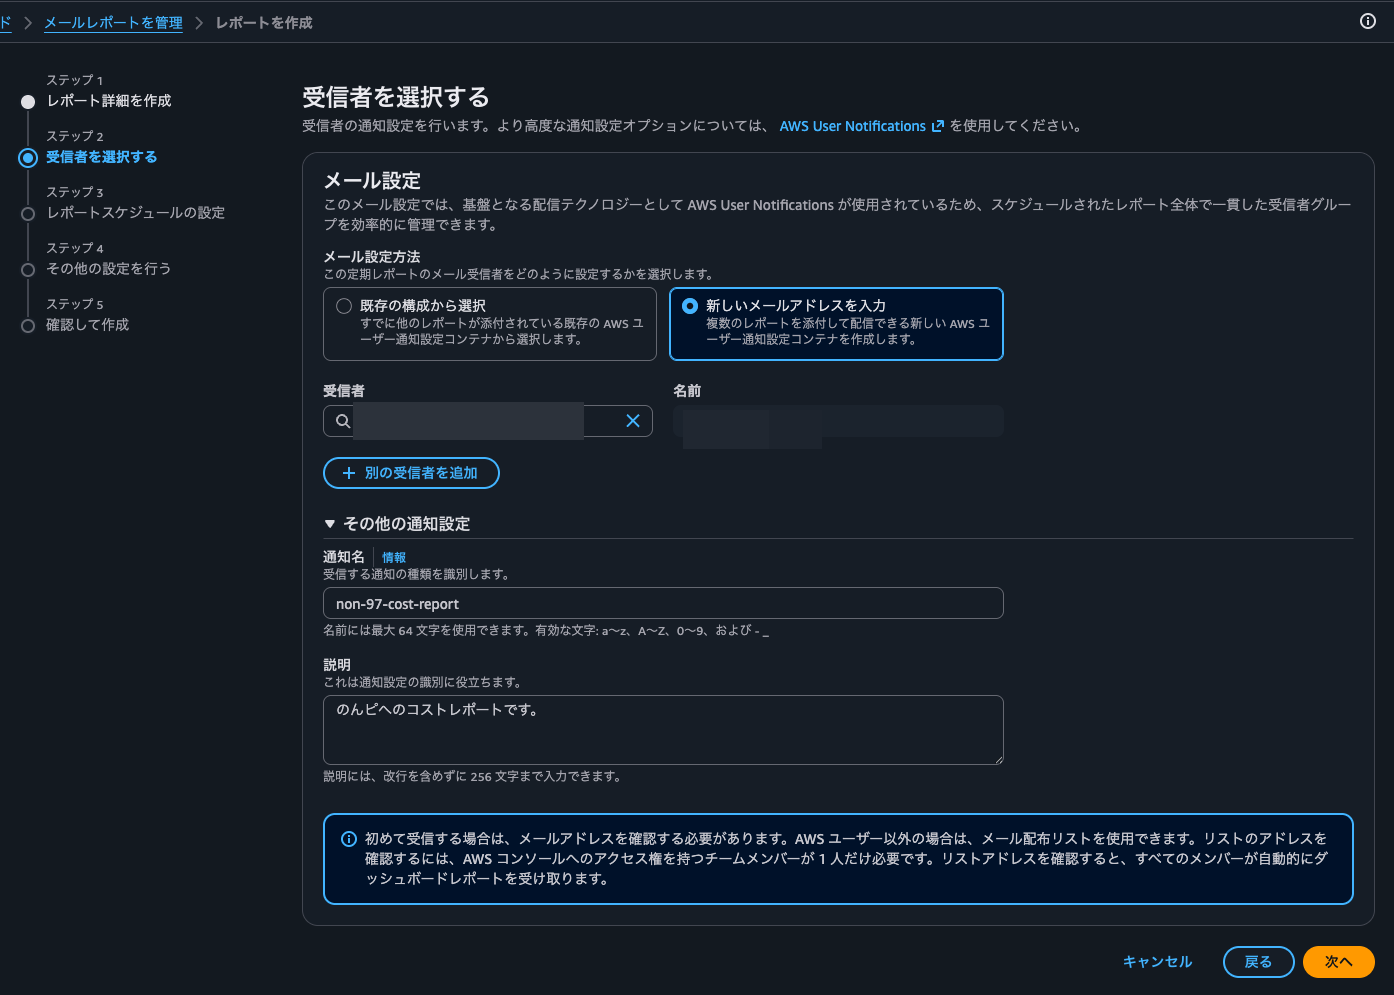Image resolution: width=1394 pixels, height=995 pixels.
Task: Edit the non-97-cost-report notification name field
Action: click(x=663, y=603)
